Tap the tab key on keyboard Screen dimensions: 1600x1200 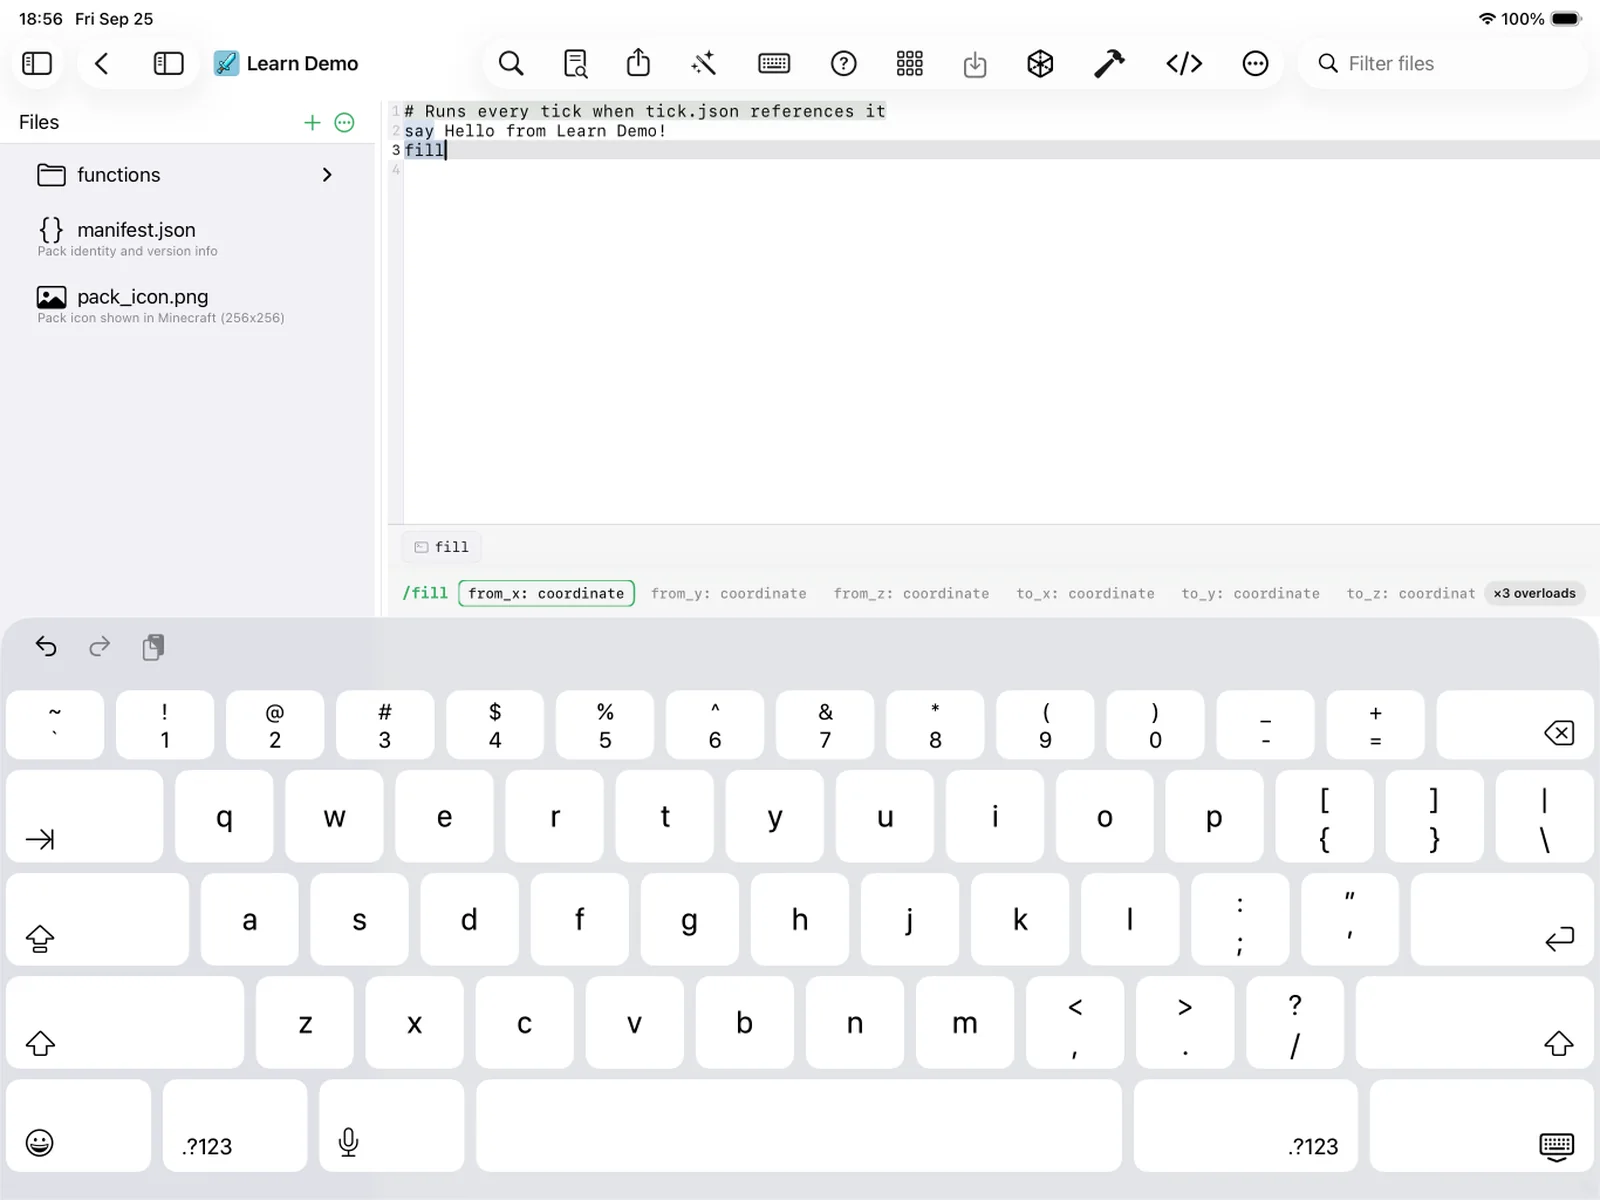click(84, 816)
